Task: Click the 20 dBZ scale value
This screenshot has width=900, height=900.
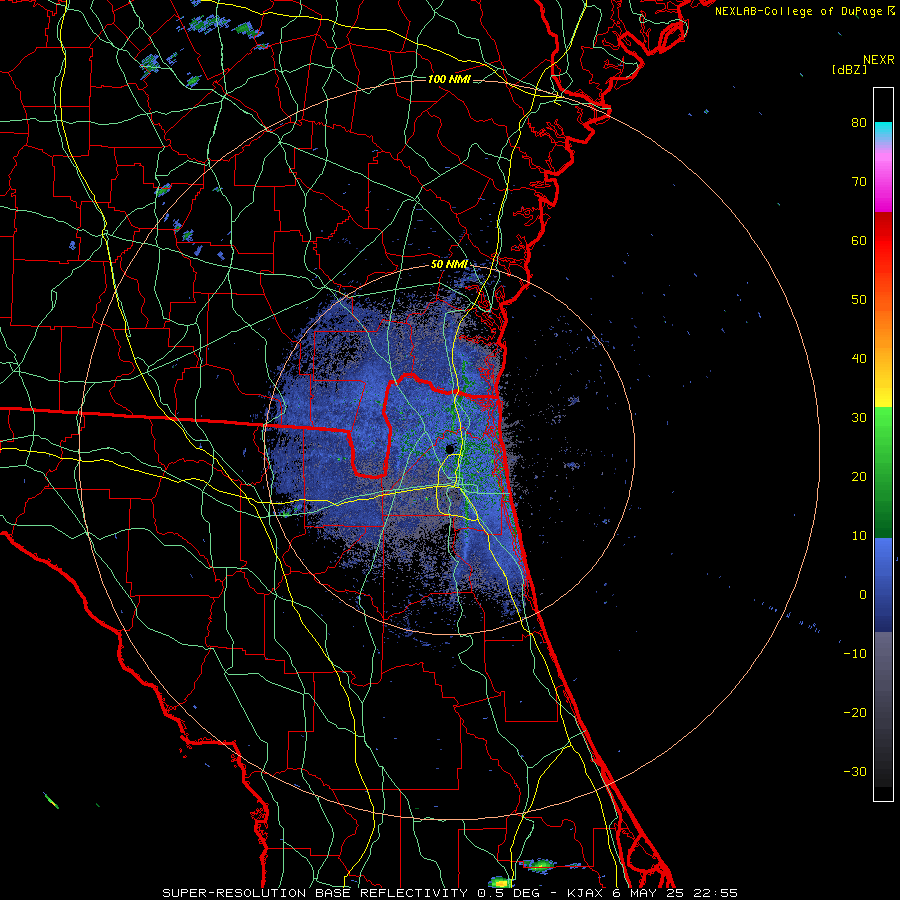Action: click(859, 477)
